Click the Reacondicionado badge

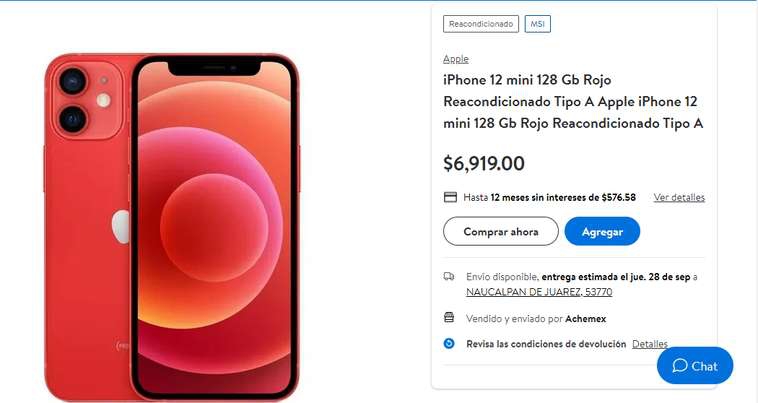pos(481,24)
